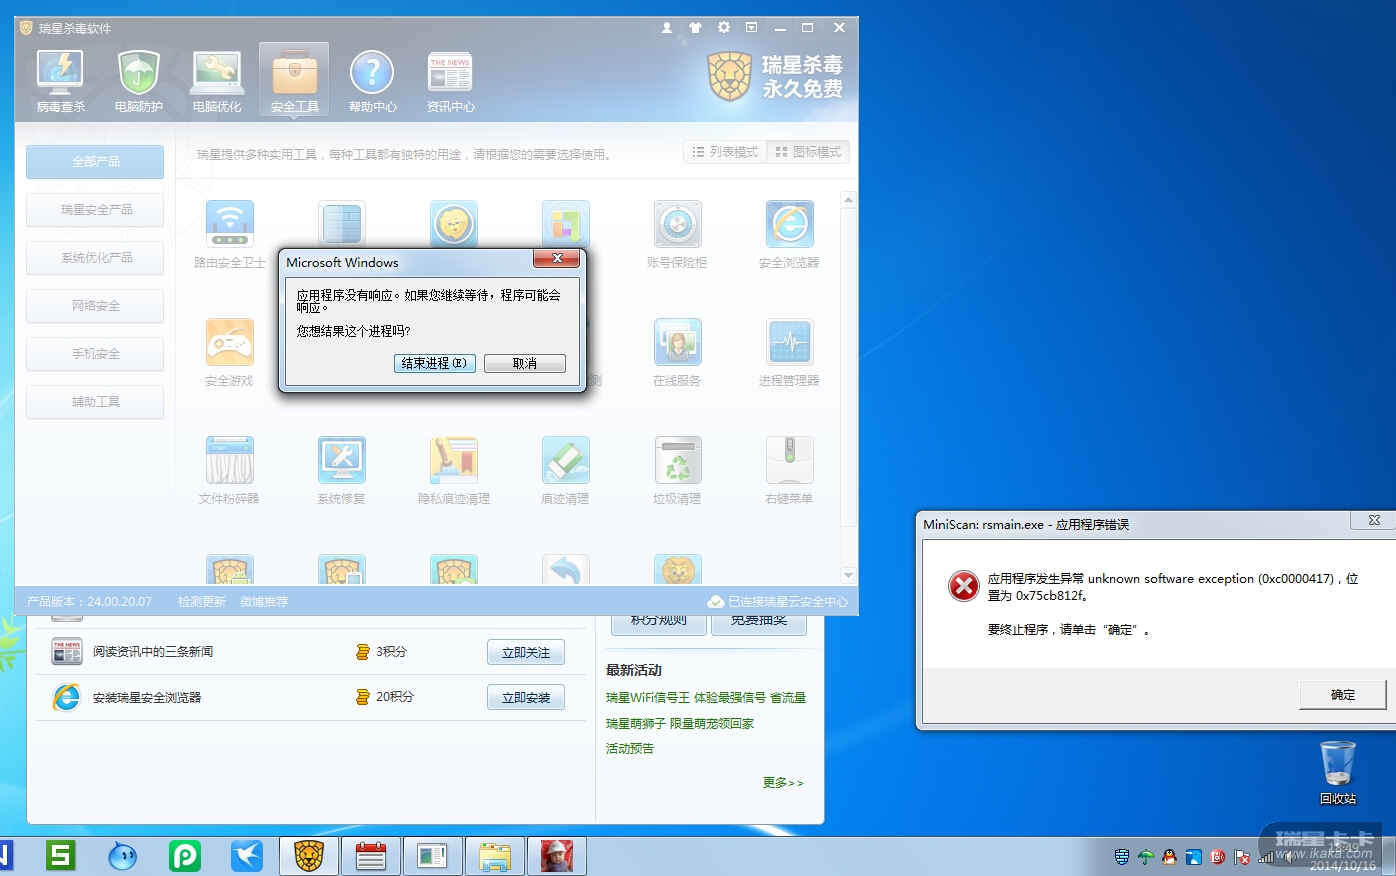Image resolution: width=1396 pixels, height=876 pixels.
Task: Select the 手机安全 category
Action: (x=95, y=354)
